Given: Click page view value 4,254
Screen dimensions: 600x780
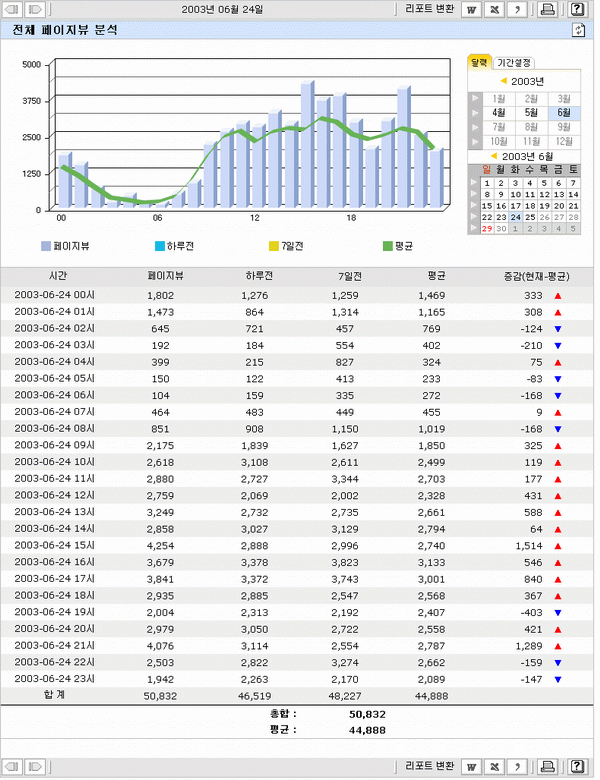Looking at the screenshot, I should (x=160, y=546).
